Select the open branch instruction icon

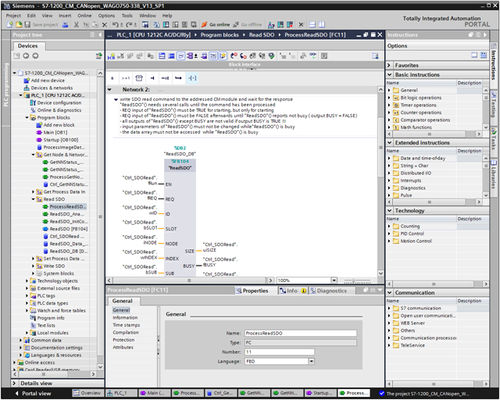[165, 78]
